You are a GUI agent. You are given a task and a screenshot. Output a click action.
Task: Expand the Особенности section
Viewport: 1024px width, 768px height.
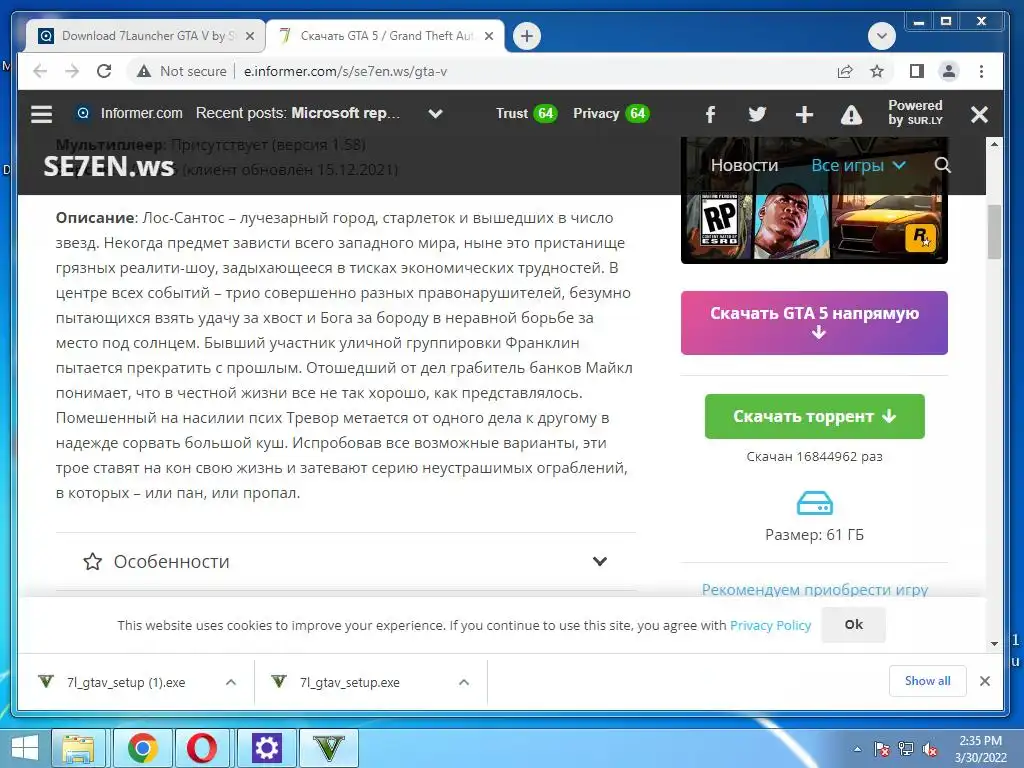tap(345, 562)
